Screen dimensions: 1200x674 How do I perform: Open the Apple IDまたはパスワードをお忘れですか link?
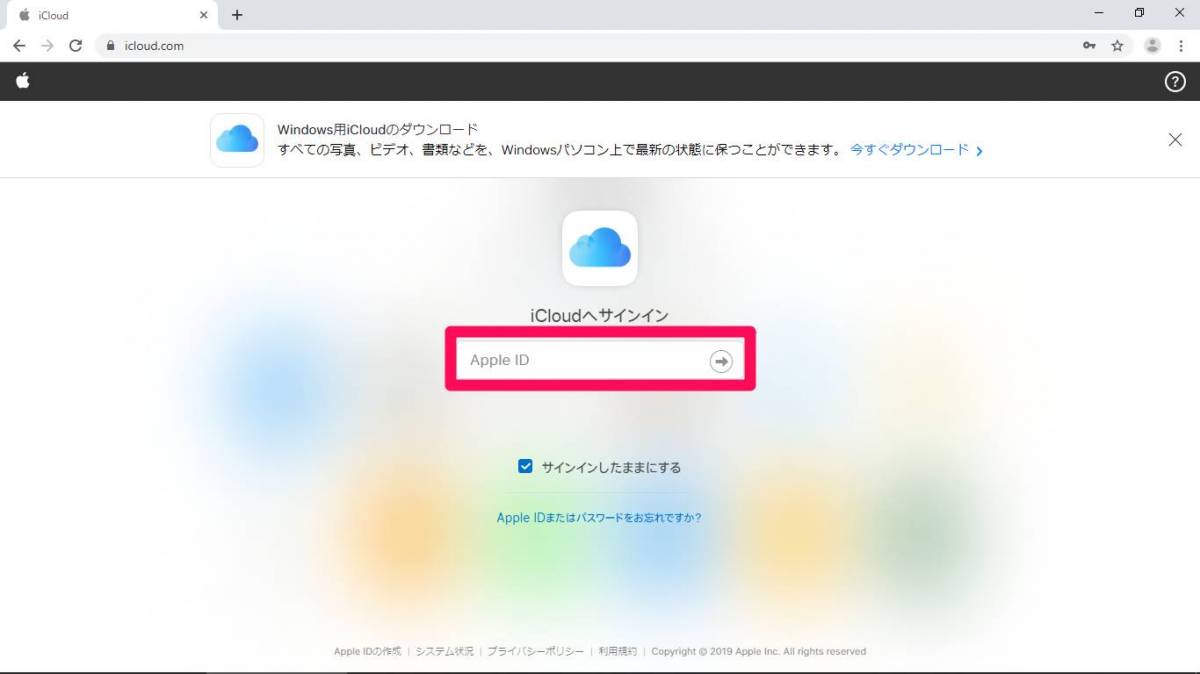(x=598, y=517)
